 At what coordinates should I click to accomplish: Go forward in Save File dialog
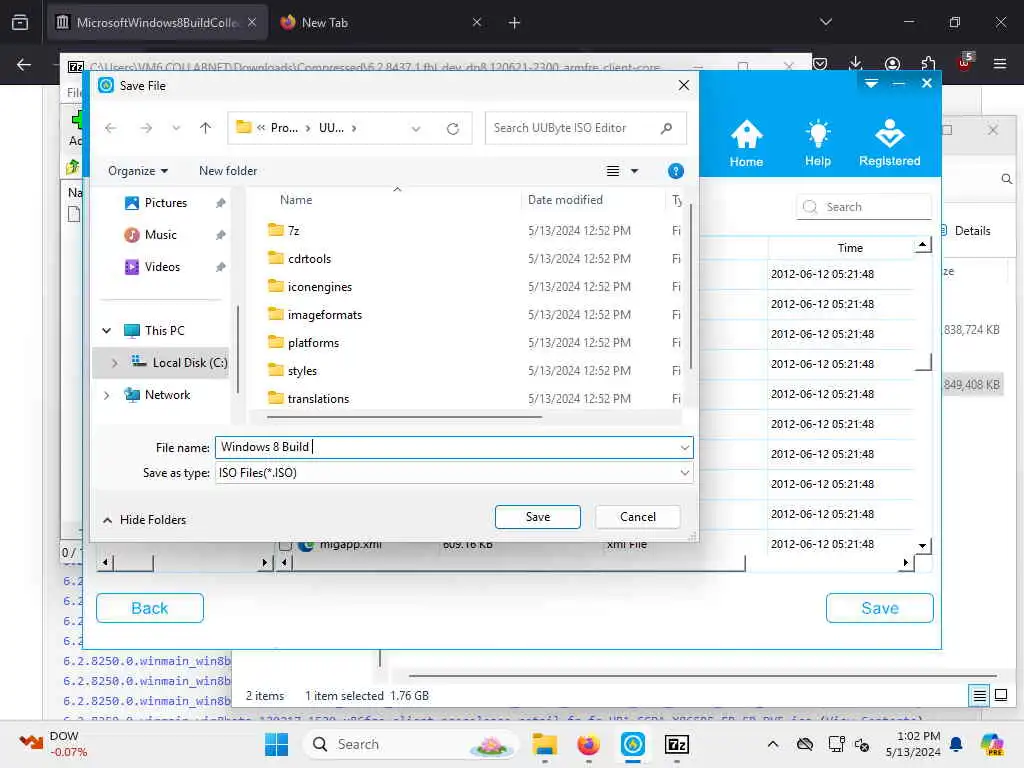[146, 128]
